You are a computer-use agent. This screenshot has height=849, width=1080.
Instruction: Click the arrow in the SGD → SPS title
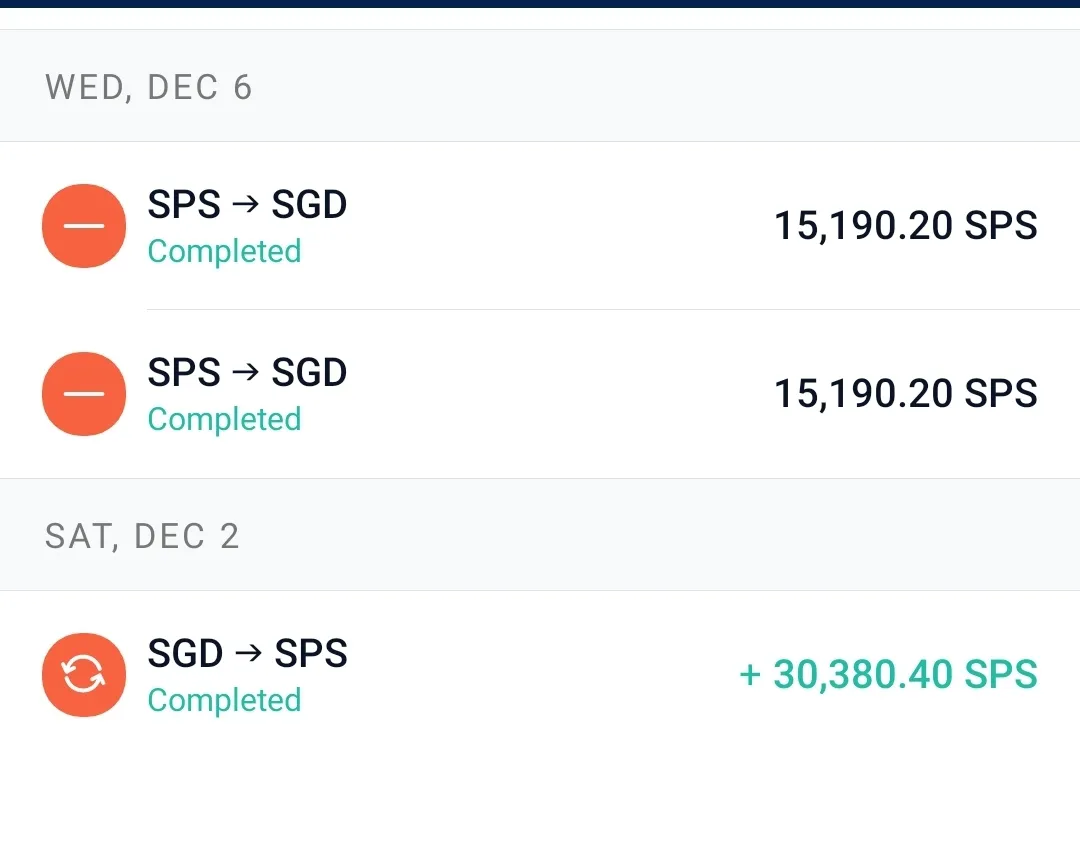(249, 653)
